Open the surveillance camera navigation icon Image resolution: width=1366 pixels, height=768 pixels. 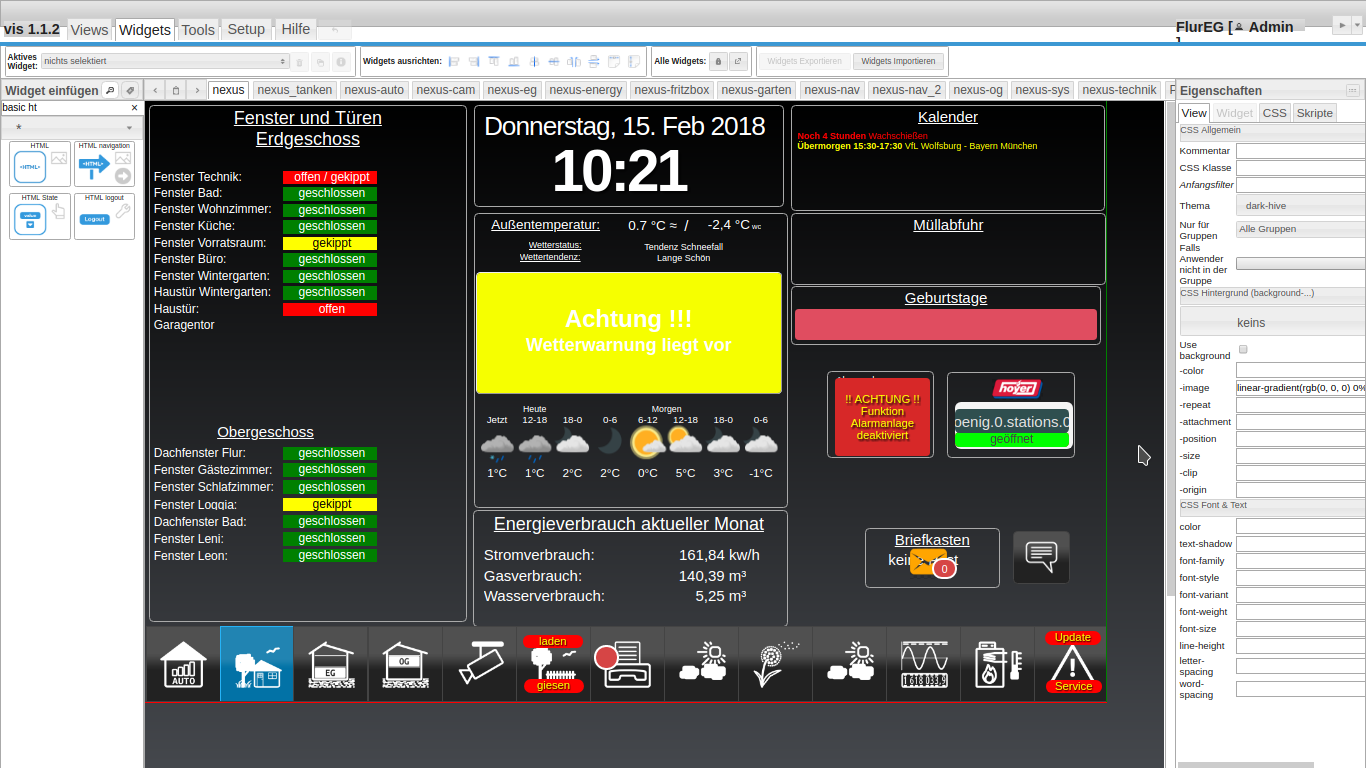tap(479, 664)
